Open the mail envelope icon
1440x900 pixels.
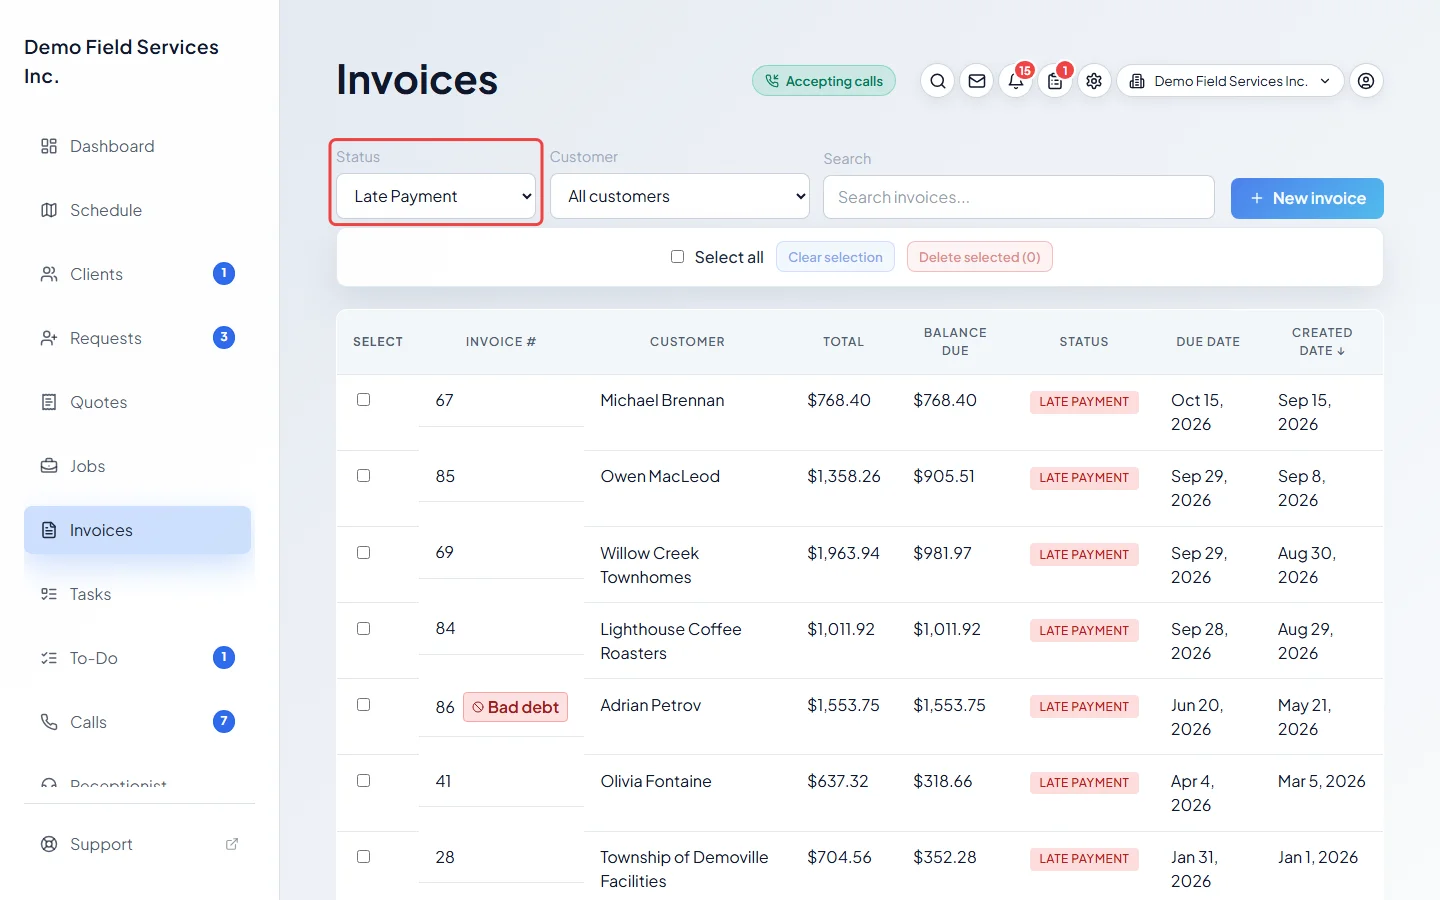(977, 81)
